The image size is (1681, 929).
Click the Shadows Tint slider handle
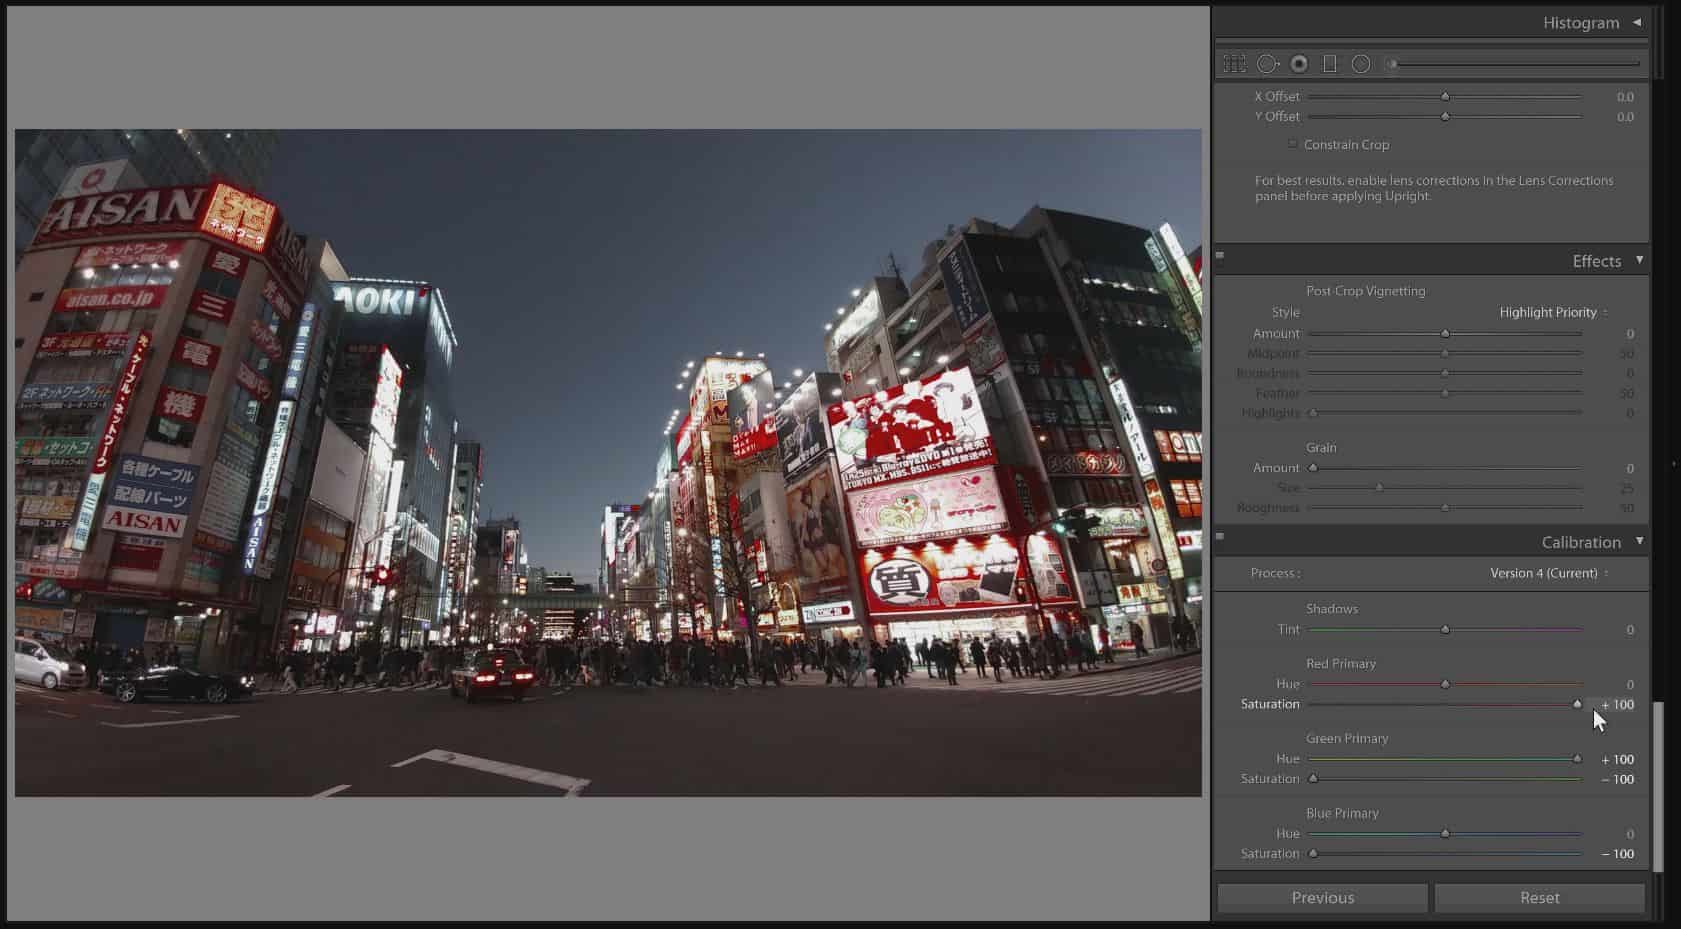pyautogui.click(x=1445, y=630)
